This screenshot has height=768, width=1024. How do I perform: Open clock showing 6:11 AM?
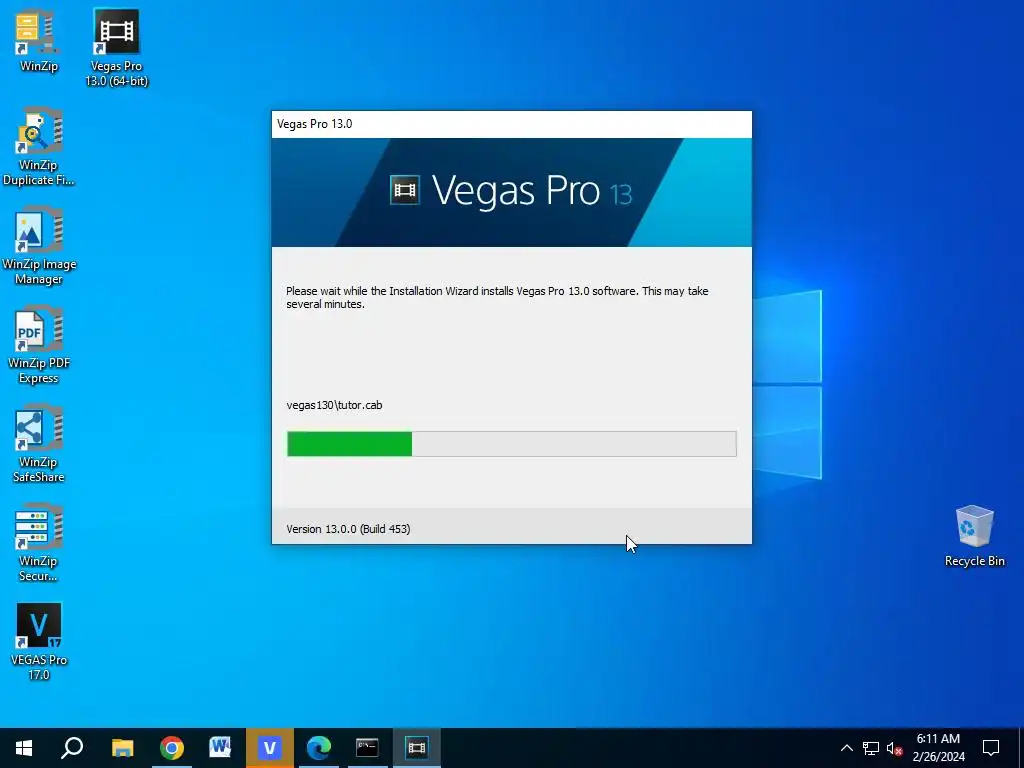pos(938,748)
